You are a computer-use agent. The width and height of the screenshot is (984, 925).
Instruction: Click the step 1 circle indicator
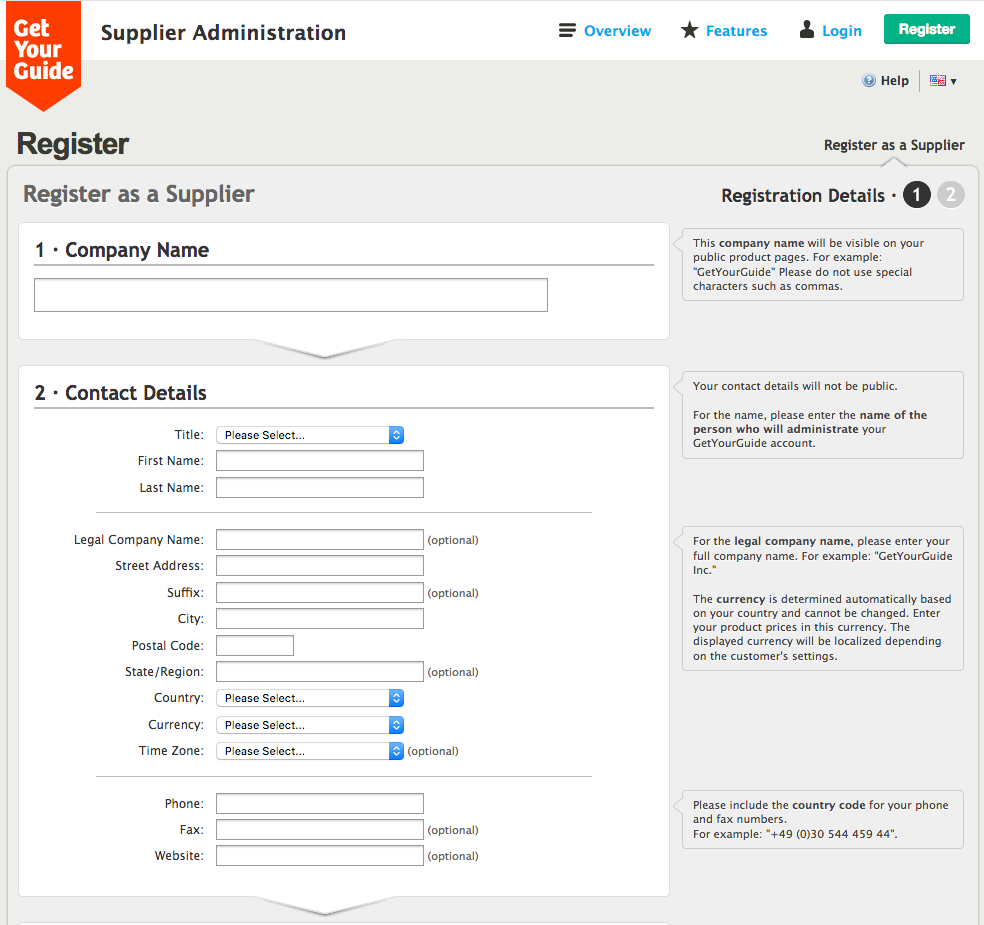click(x=917, y=195)
